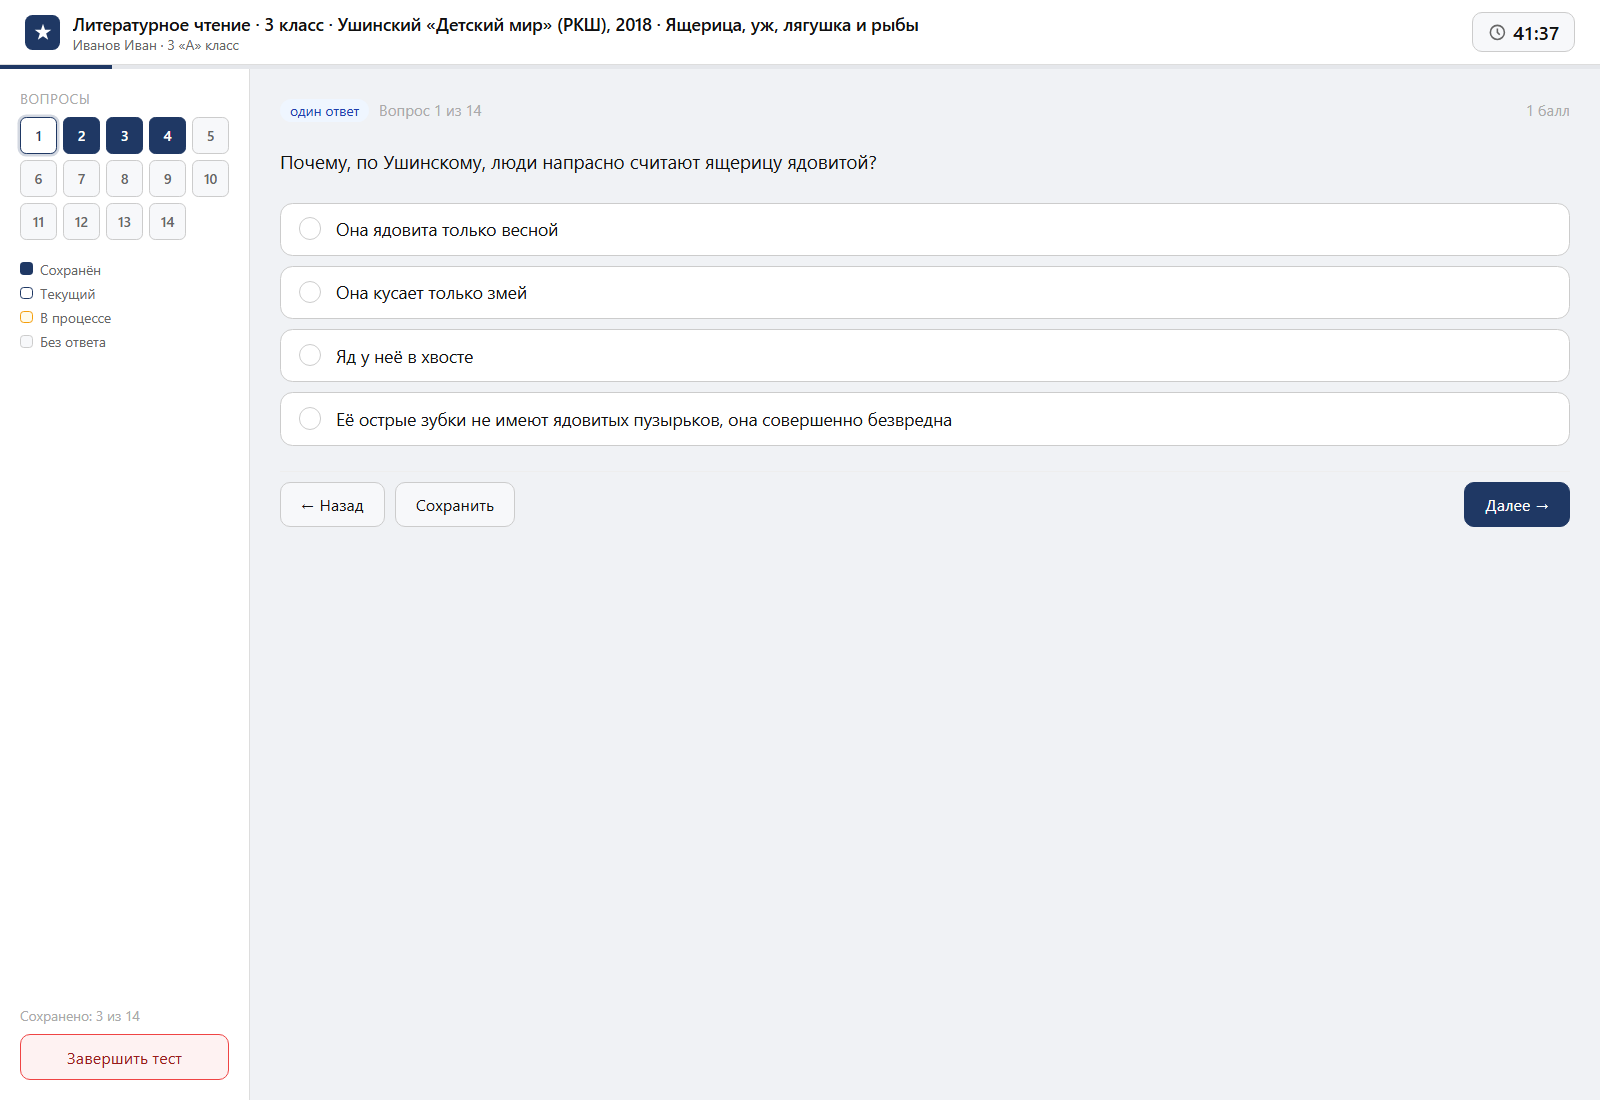Navigate to question 4
This screenshot has height=1100, width=1600.
coord(167,136)
